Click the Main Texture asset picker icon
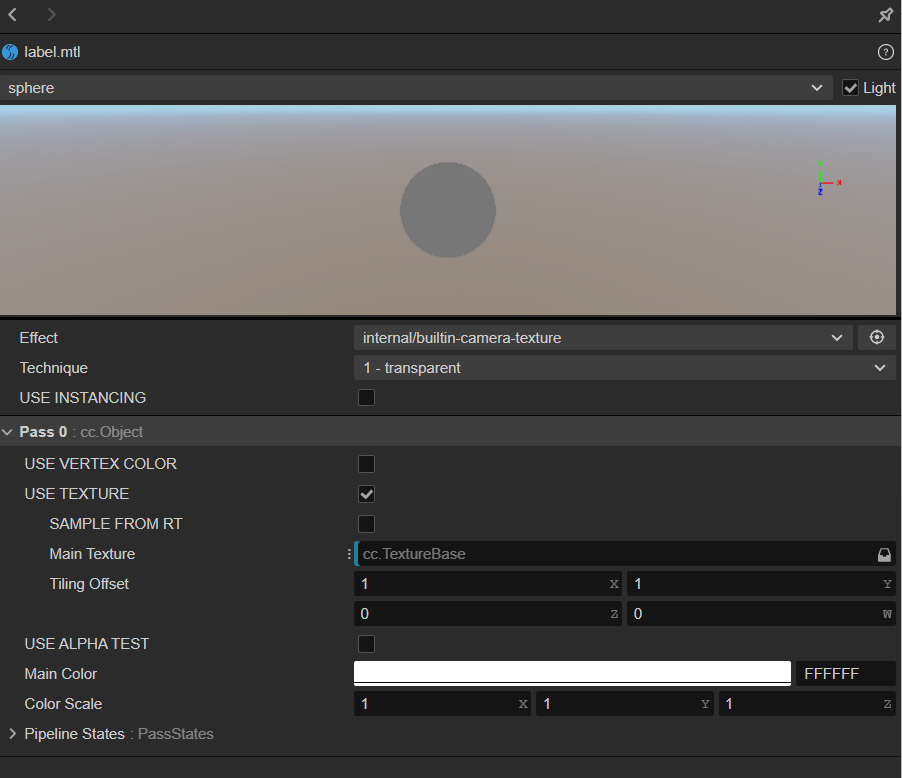The width and height of the screenshot is (902, 778). tap(883, 554)
